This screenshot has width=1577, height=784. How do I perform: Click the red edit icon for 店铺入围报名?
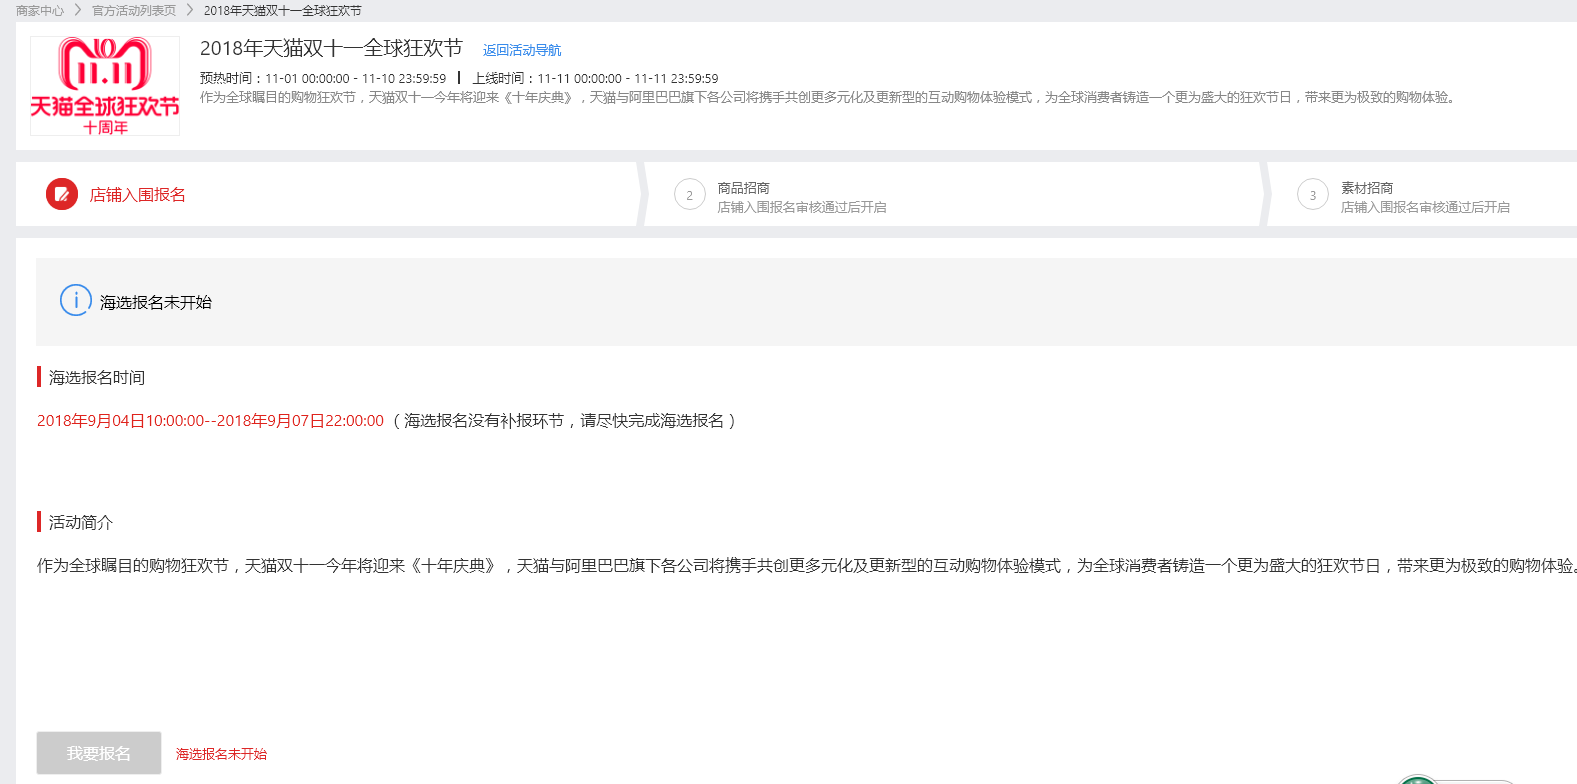(x=62, y=194)
